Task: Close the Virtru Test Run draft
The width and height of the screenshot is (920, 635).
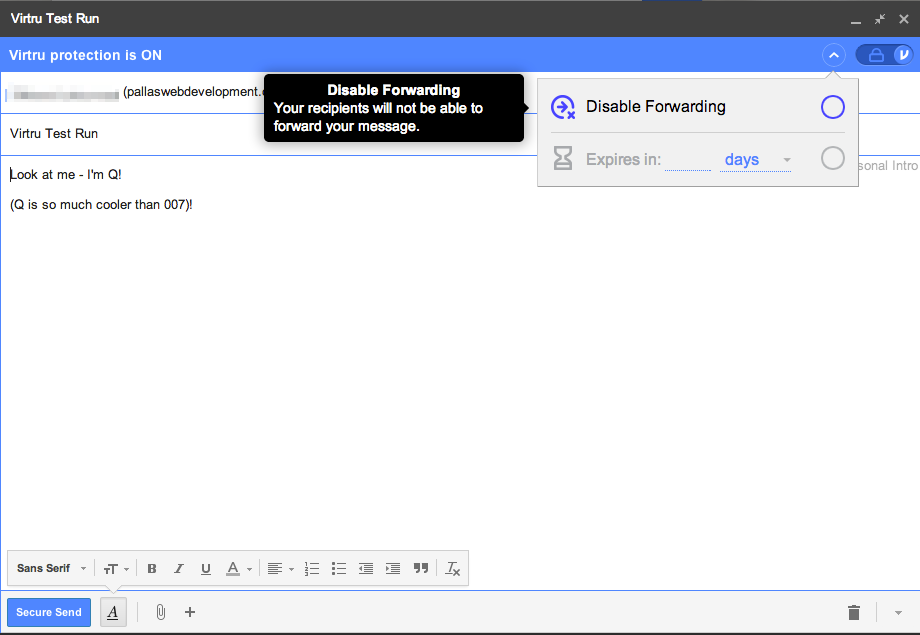Action: [x=904, y=19]
